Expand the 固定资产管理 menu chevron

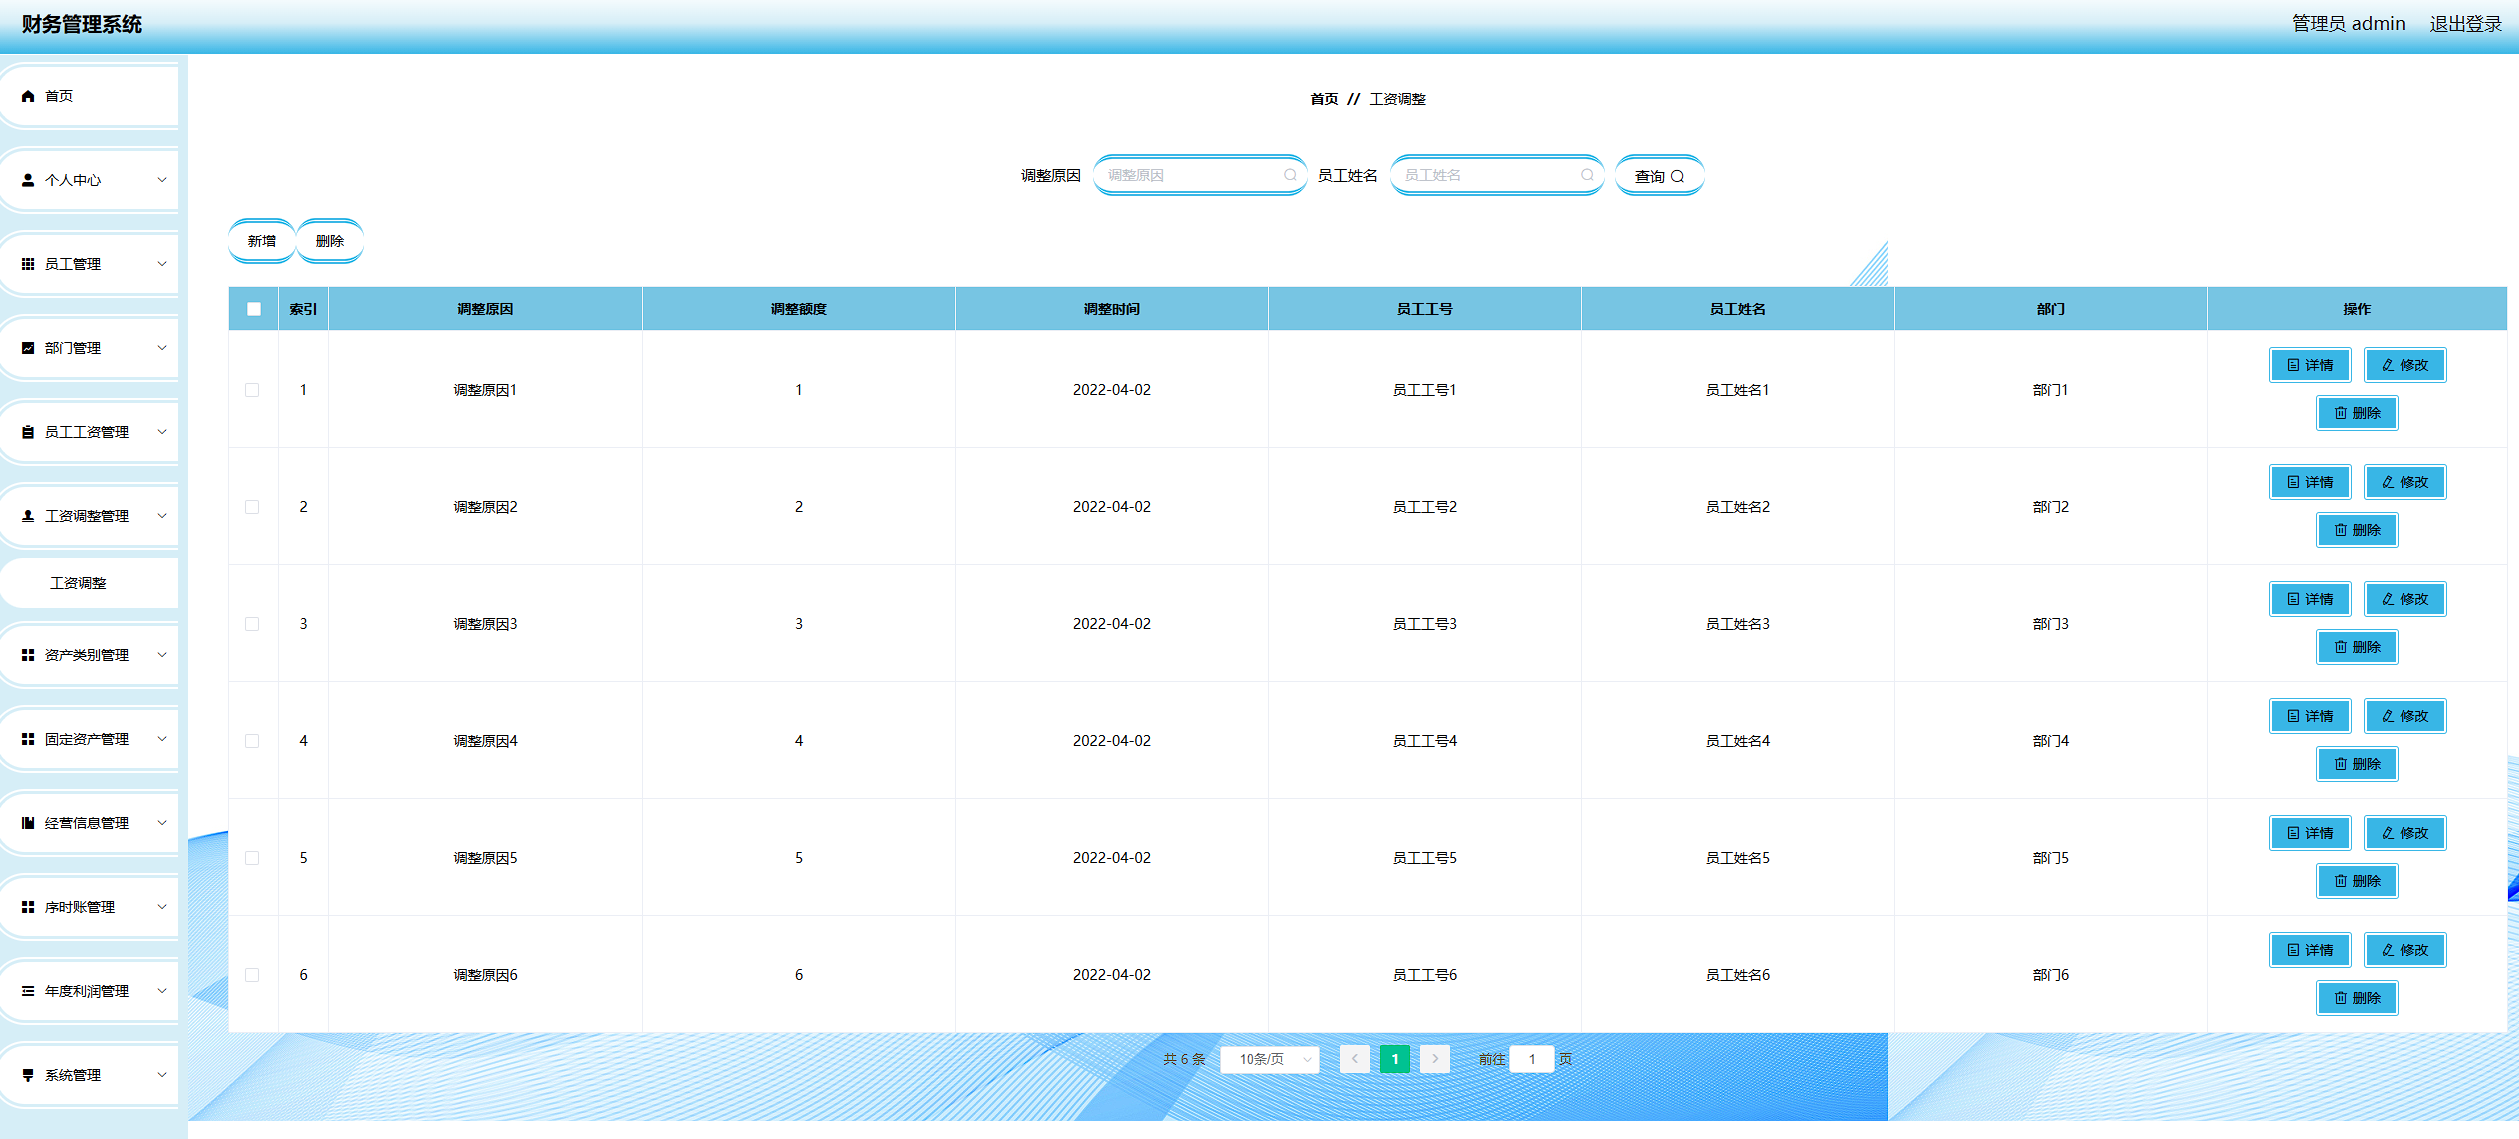[162, 739]
